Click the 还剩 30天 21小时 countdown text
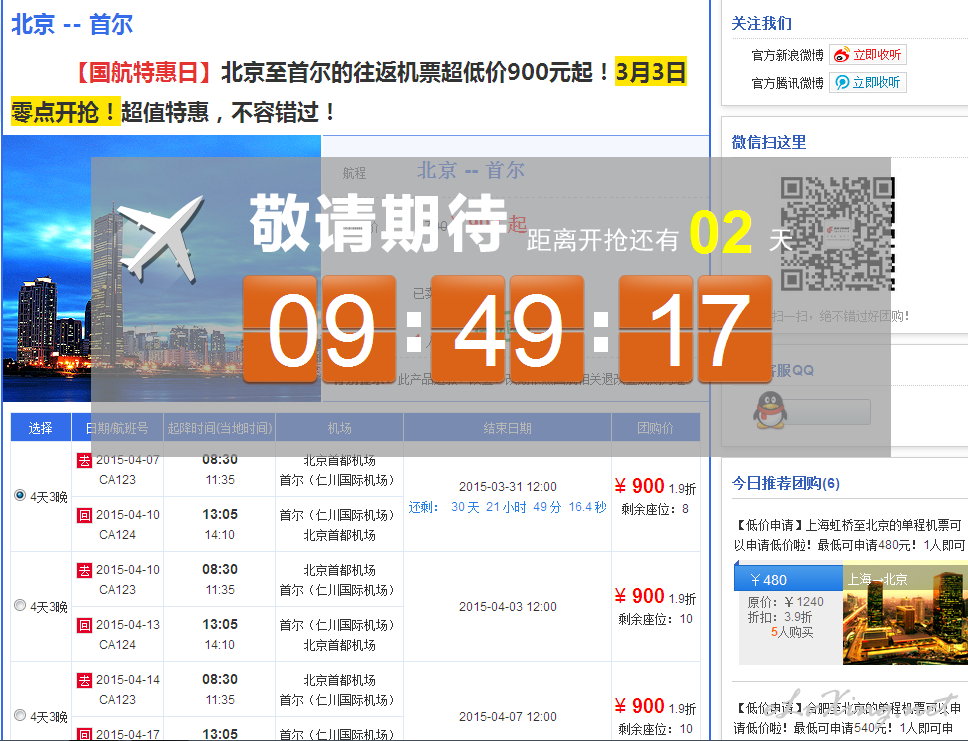 pyautogui.click(x=507, y=507)
